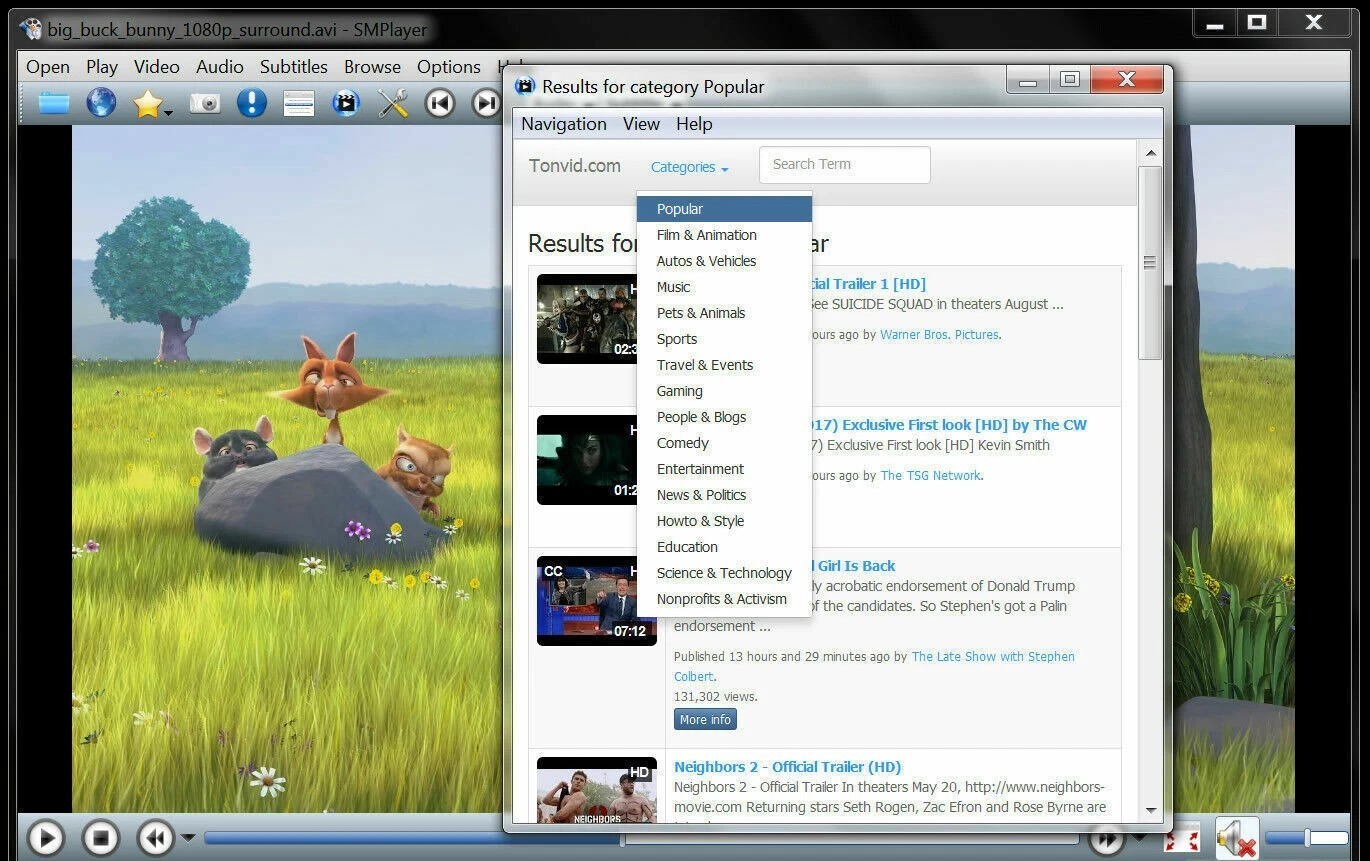Viewport: 1370px width, 861px height.
Task: Open the Subtitles menu
Action: (294, 67)
